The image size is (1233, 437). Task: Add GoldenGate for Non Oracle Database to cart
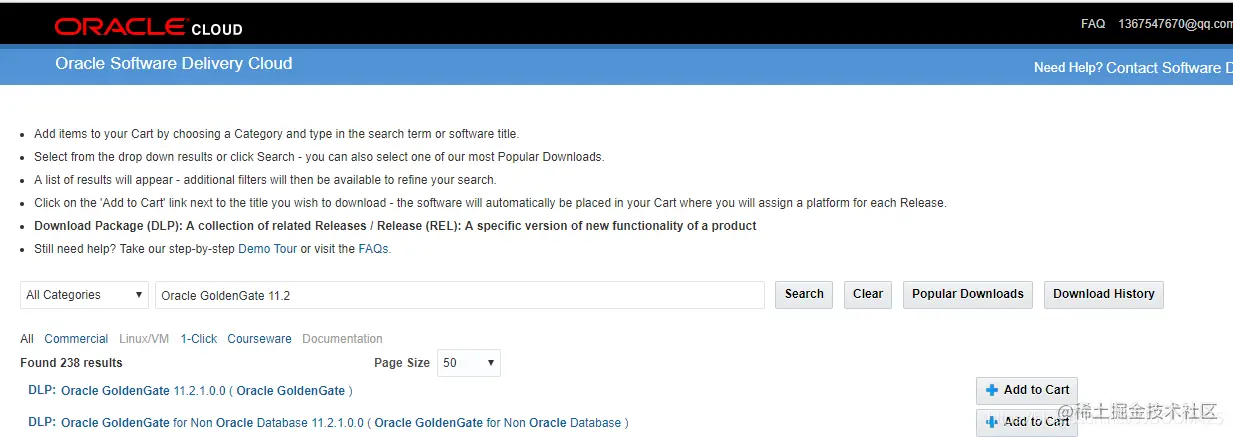pos(1027,422)
